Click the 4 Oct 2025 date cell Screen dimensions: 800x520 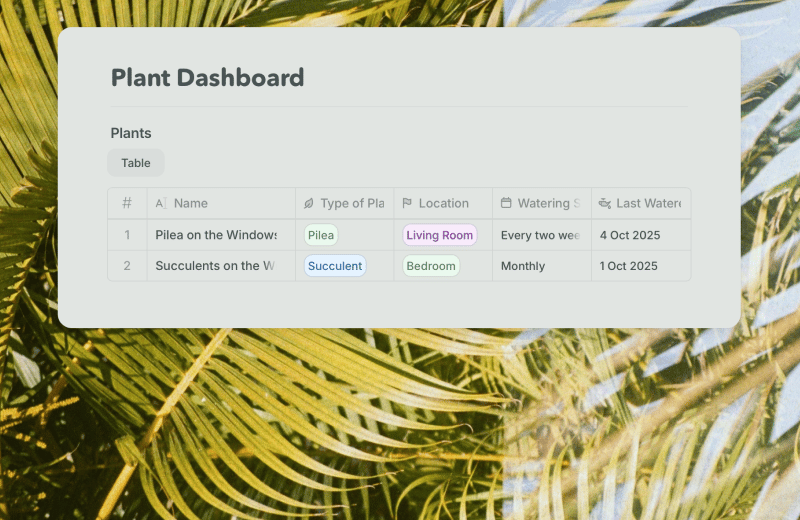[x=629, y=235]
